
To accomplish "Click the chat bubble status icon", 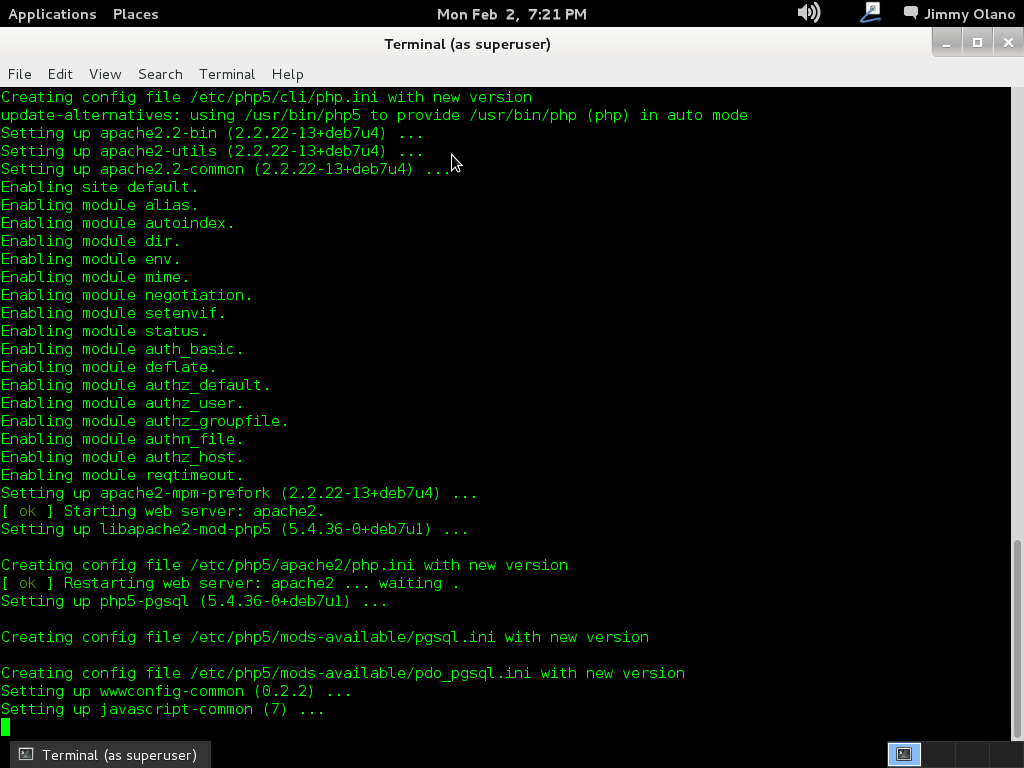I will [x=910, y=13].
